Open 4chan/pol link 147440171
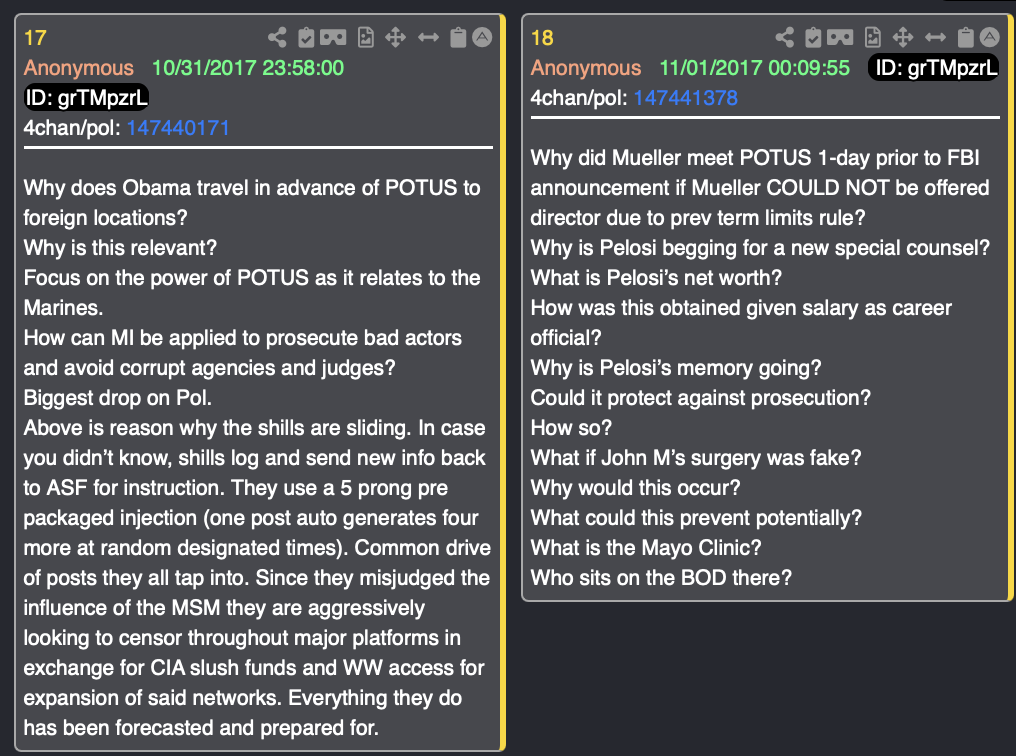This screenshot has width=1016, height=756. (x=178, y=128)
